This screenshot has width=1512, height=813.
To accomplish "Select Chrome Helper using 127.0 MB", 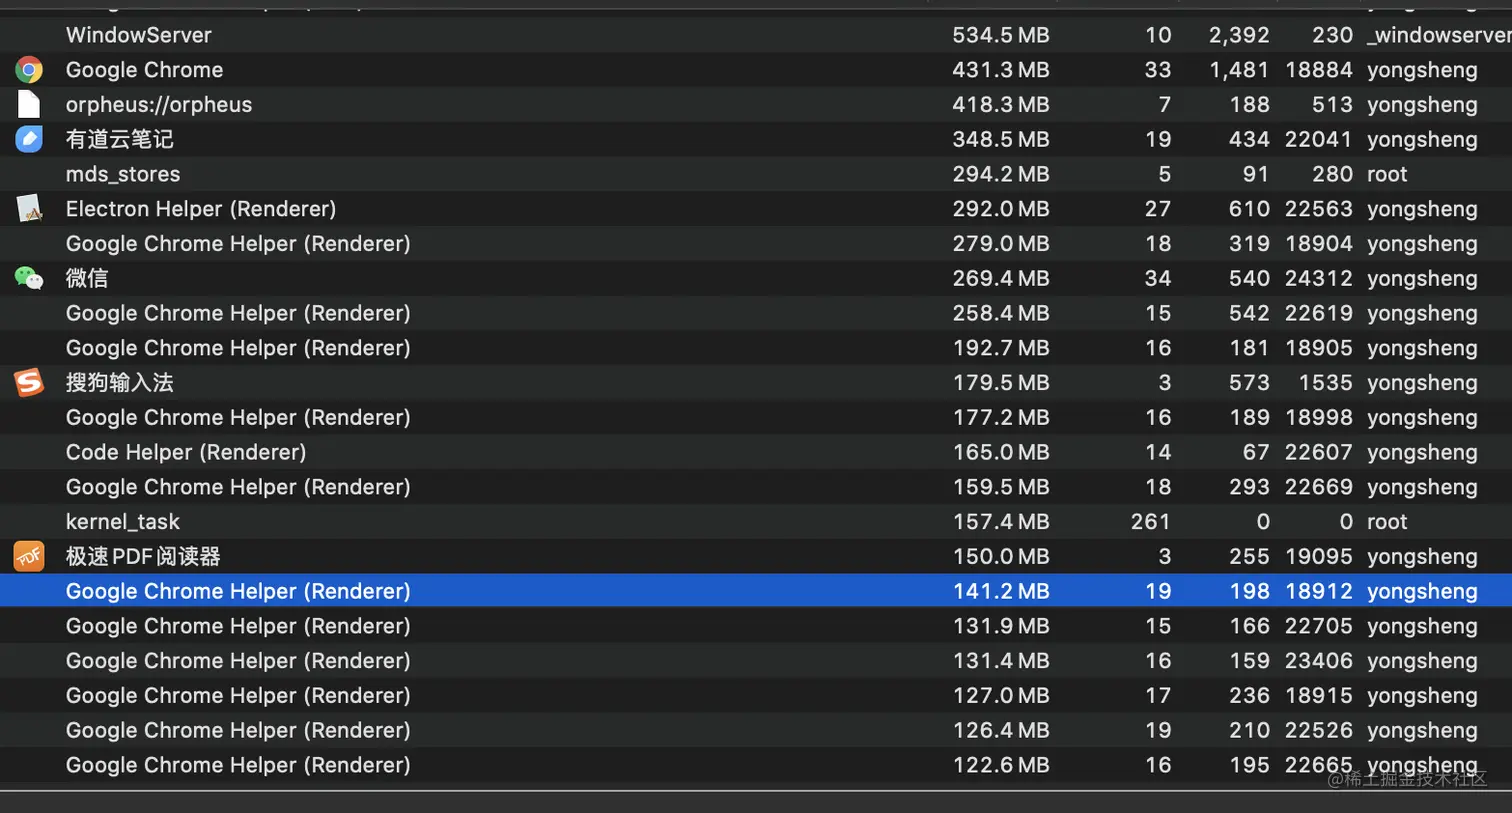I will 238,695.
